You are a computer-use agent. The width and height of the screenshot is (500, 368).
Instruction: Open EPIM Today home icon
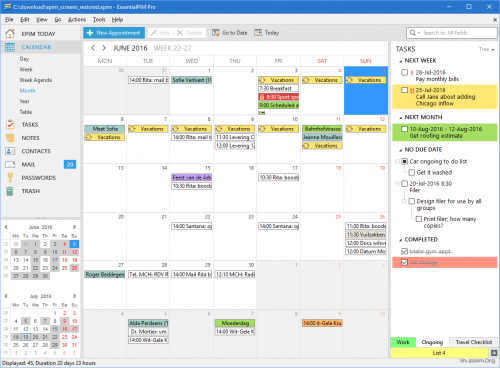pyautogui.click(x=10, y=33)
